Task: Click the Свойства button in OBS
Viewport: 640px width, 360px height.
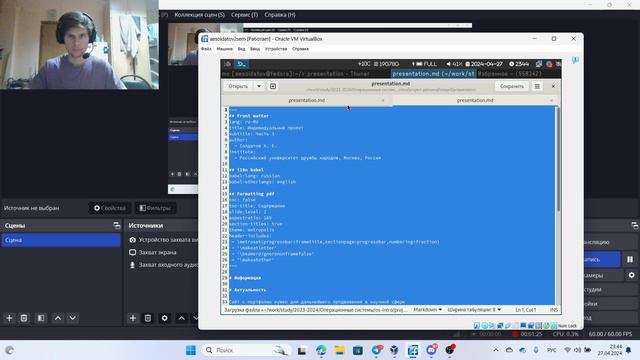Action: pyautogui.click(x=110, y=208)
